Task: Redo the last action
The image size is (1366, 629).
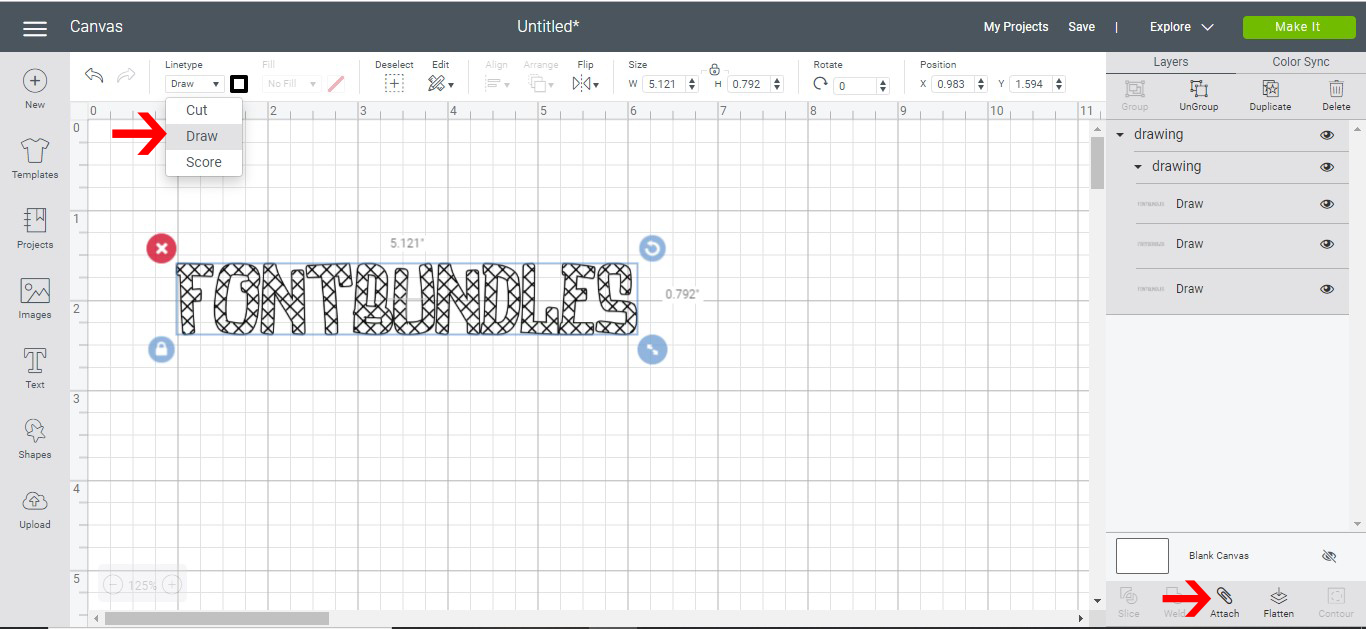Action: [126, 76]
